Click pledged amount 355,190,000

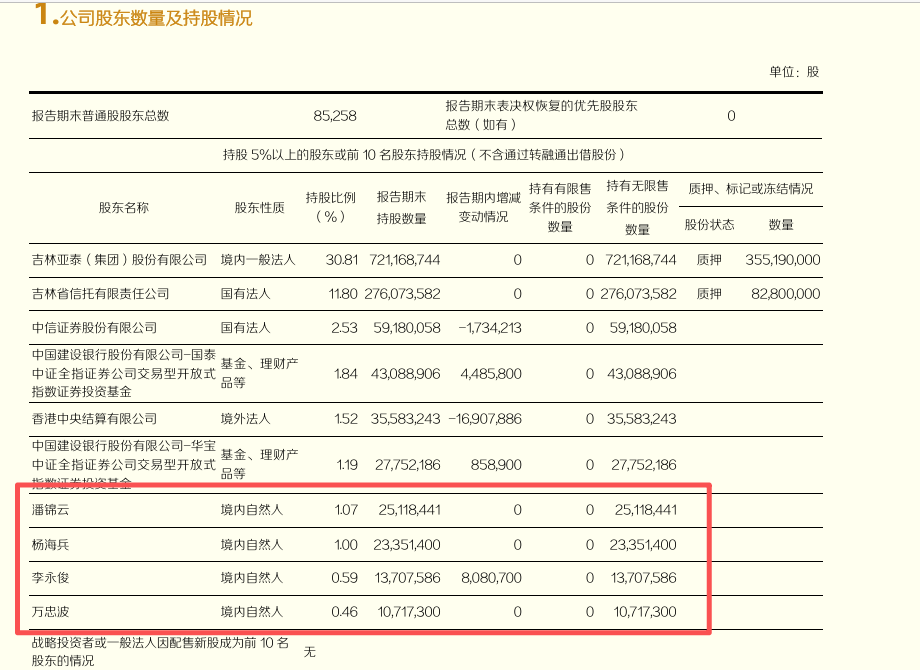783,260
